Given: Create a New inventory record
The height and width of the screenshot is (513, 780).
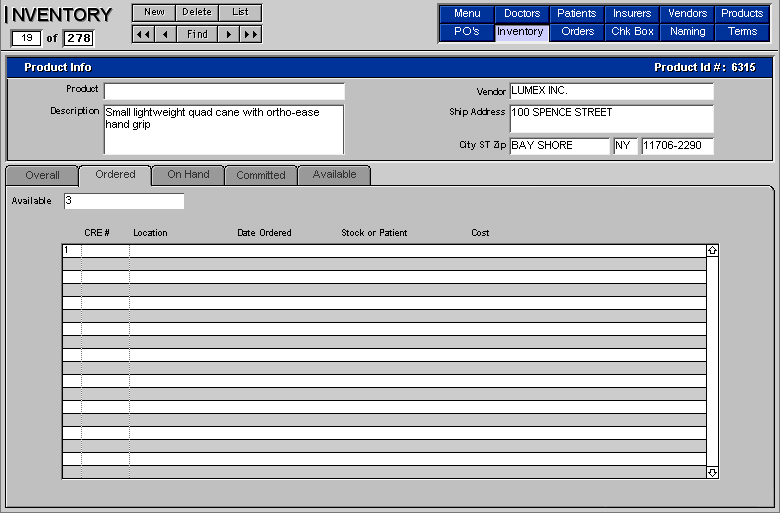Looking at the screenshot, I should pos(154,12).
